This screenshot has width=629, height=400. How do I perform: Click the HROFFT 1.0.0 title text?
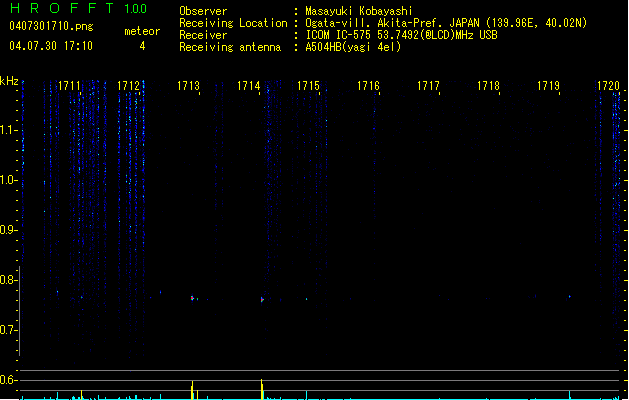[78, 8]
